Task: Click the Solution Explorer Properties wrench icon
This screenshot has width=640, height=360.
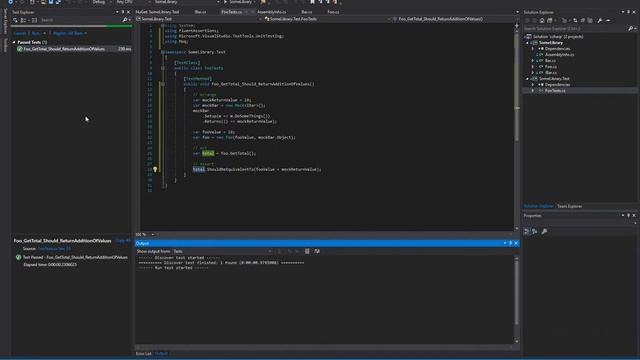Action: [600, 20]
